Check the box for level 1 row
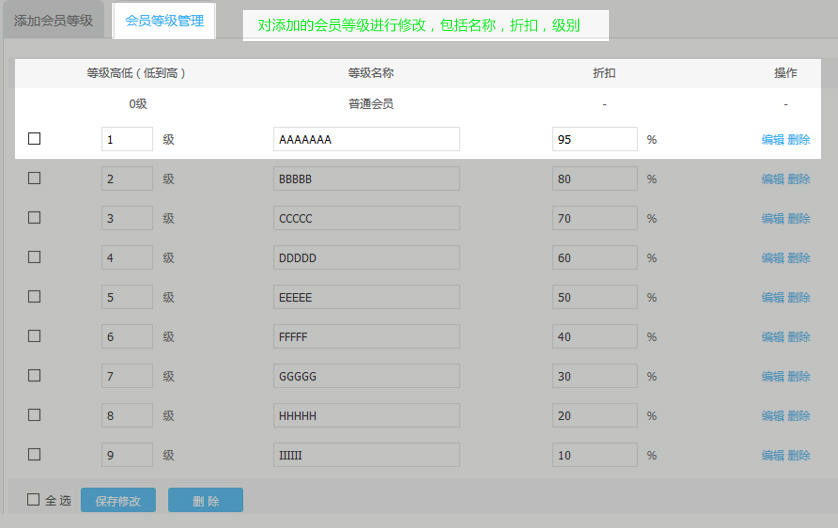The height and width of the screenshot is (528, 838). [x=34, y=139]
